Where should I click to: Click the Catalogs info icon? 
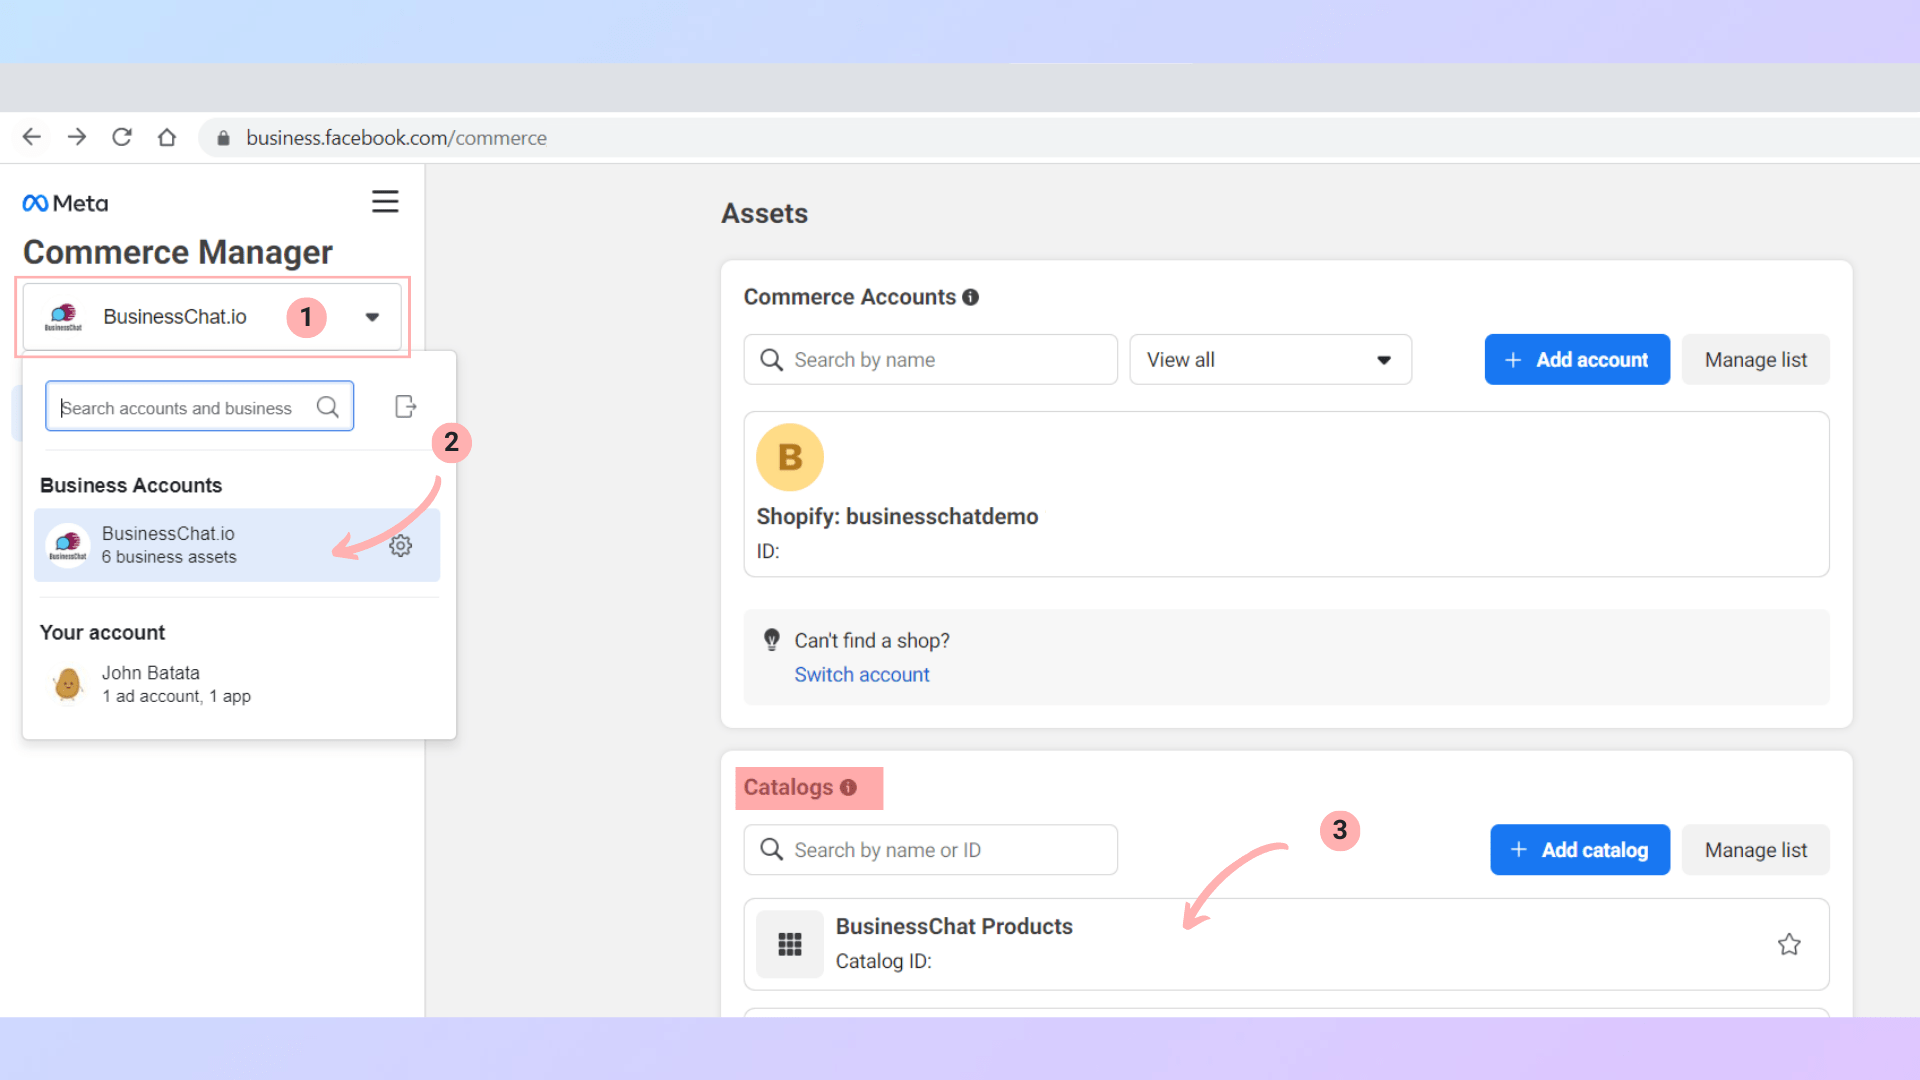(x=848, y=788)
